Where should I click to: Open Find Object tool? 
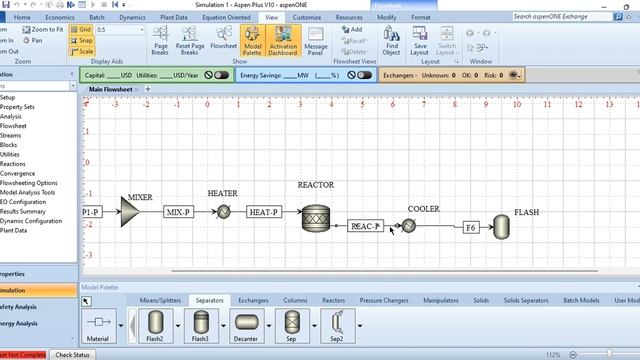coord(391,40)
